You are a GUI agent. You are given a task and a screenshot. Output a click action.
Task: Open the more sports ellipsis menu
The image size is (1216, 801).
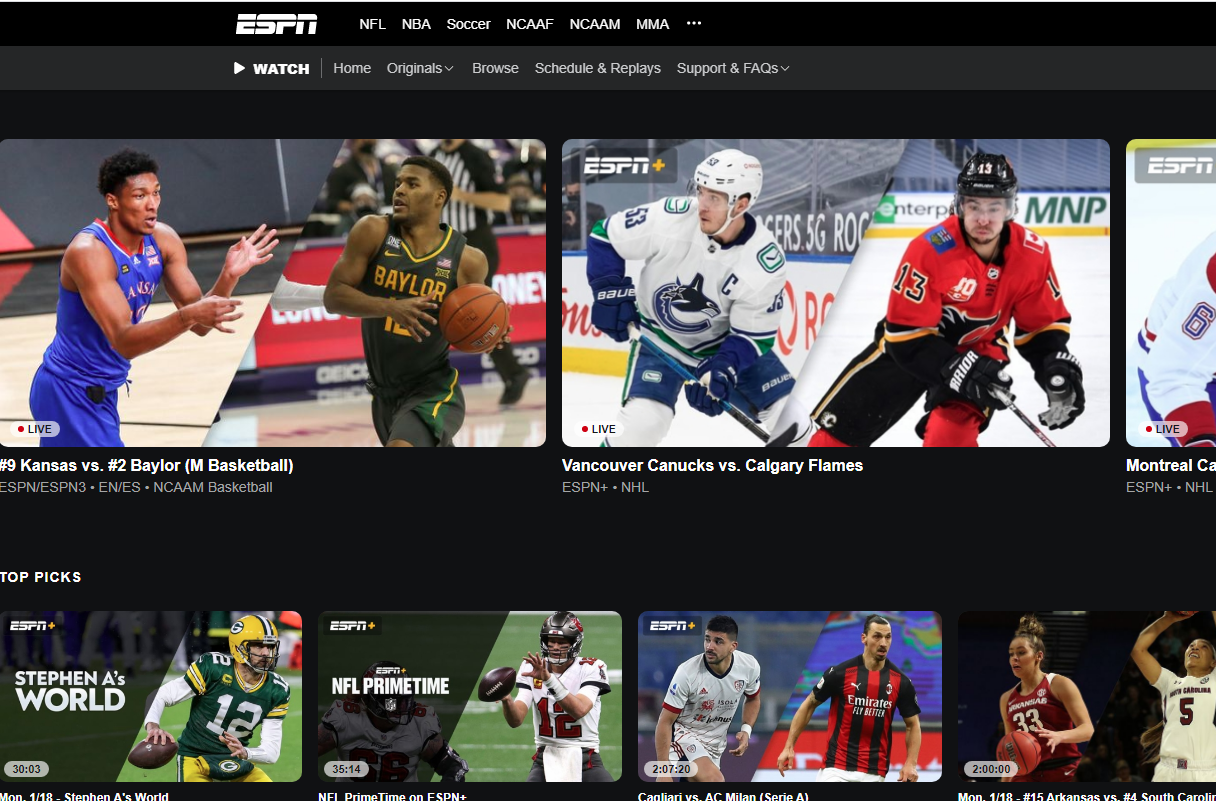click(694, 24)
